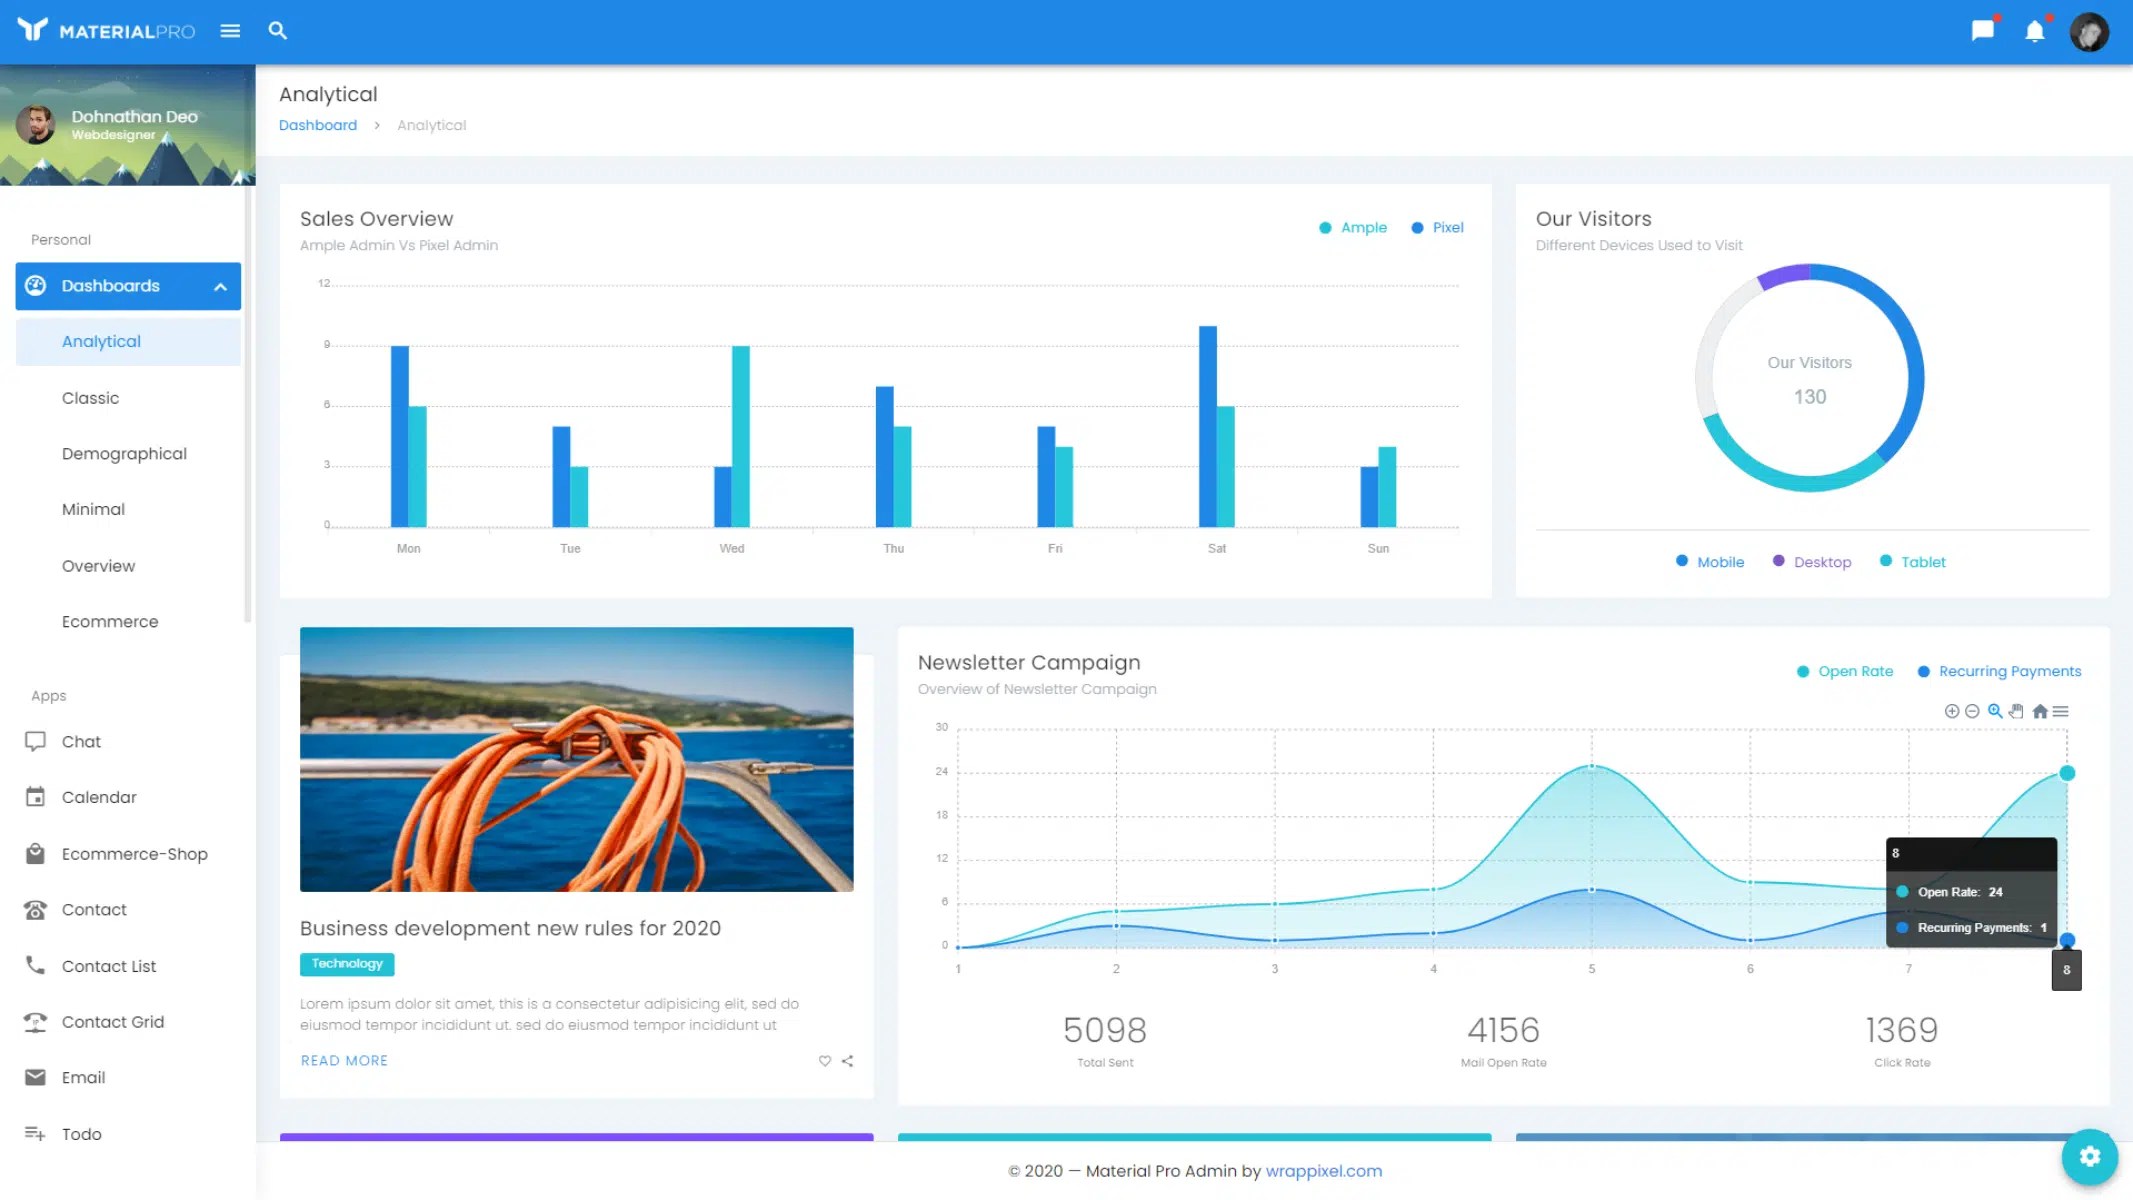Open the Email section icon in the sidebar
This screenshot has width=2133, height=1200.
click(36, 1077)
